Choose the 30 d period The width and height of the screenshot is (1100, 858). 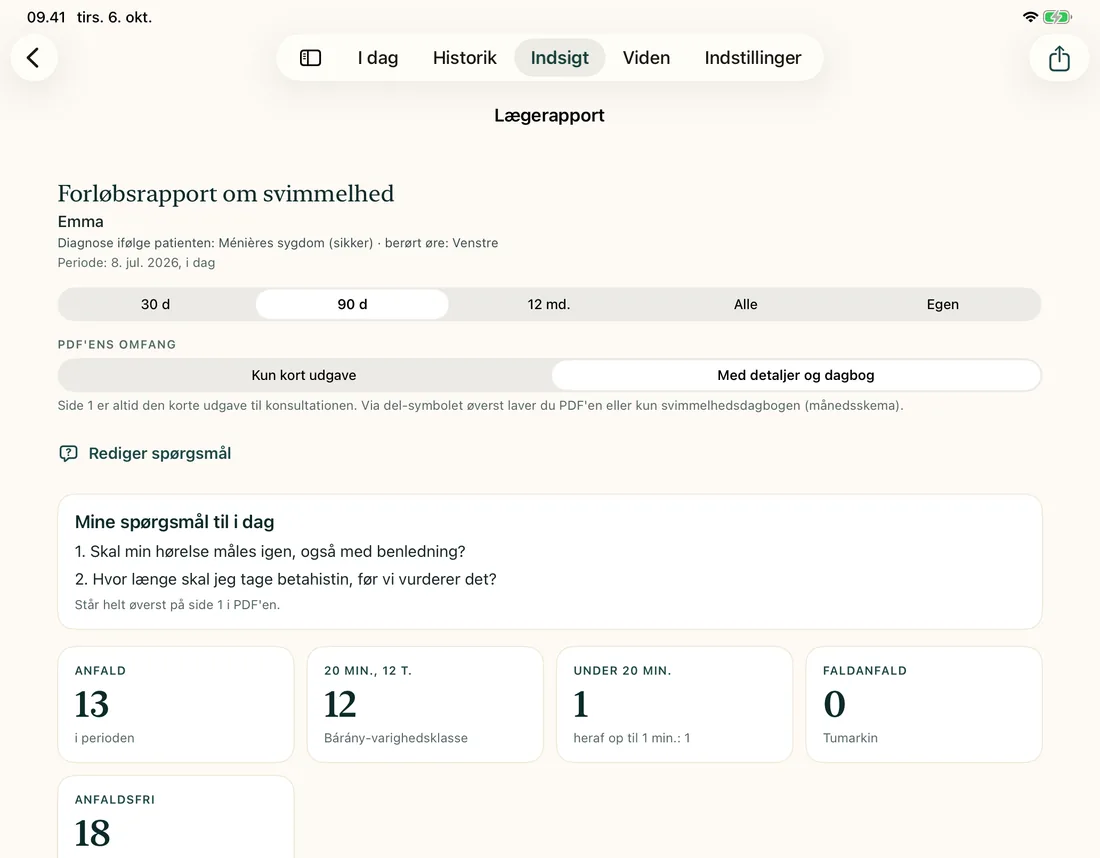(156, 304)
